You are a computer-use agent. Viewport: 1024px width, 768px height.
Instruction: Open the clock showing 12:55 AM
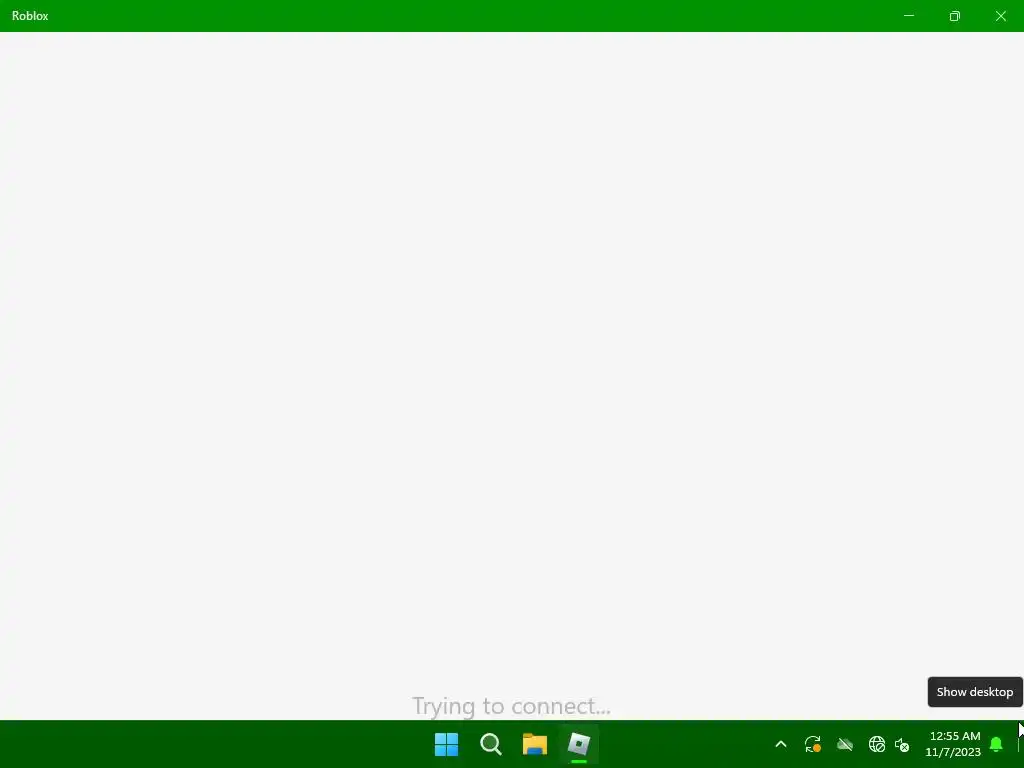953,744
